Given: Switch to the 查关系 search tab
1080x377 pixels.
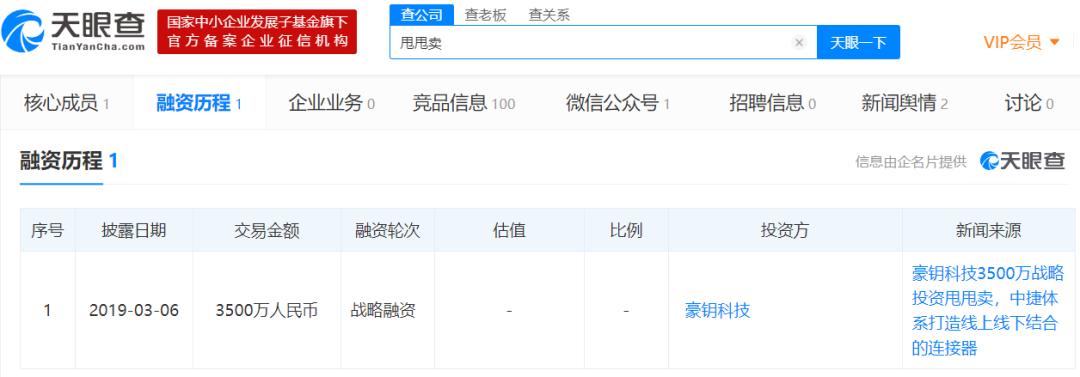Looking at the screenshot, I should tap(549, 14).
